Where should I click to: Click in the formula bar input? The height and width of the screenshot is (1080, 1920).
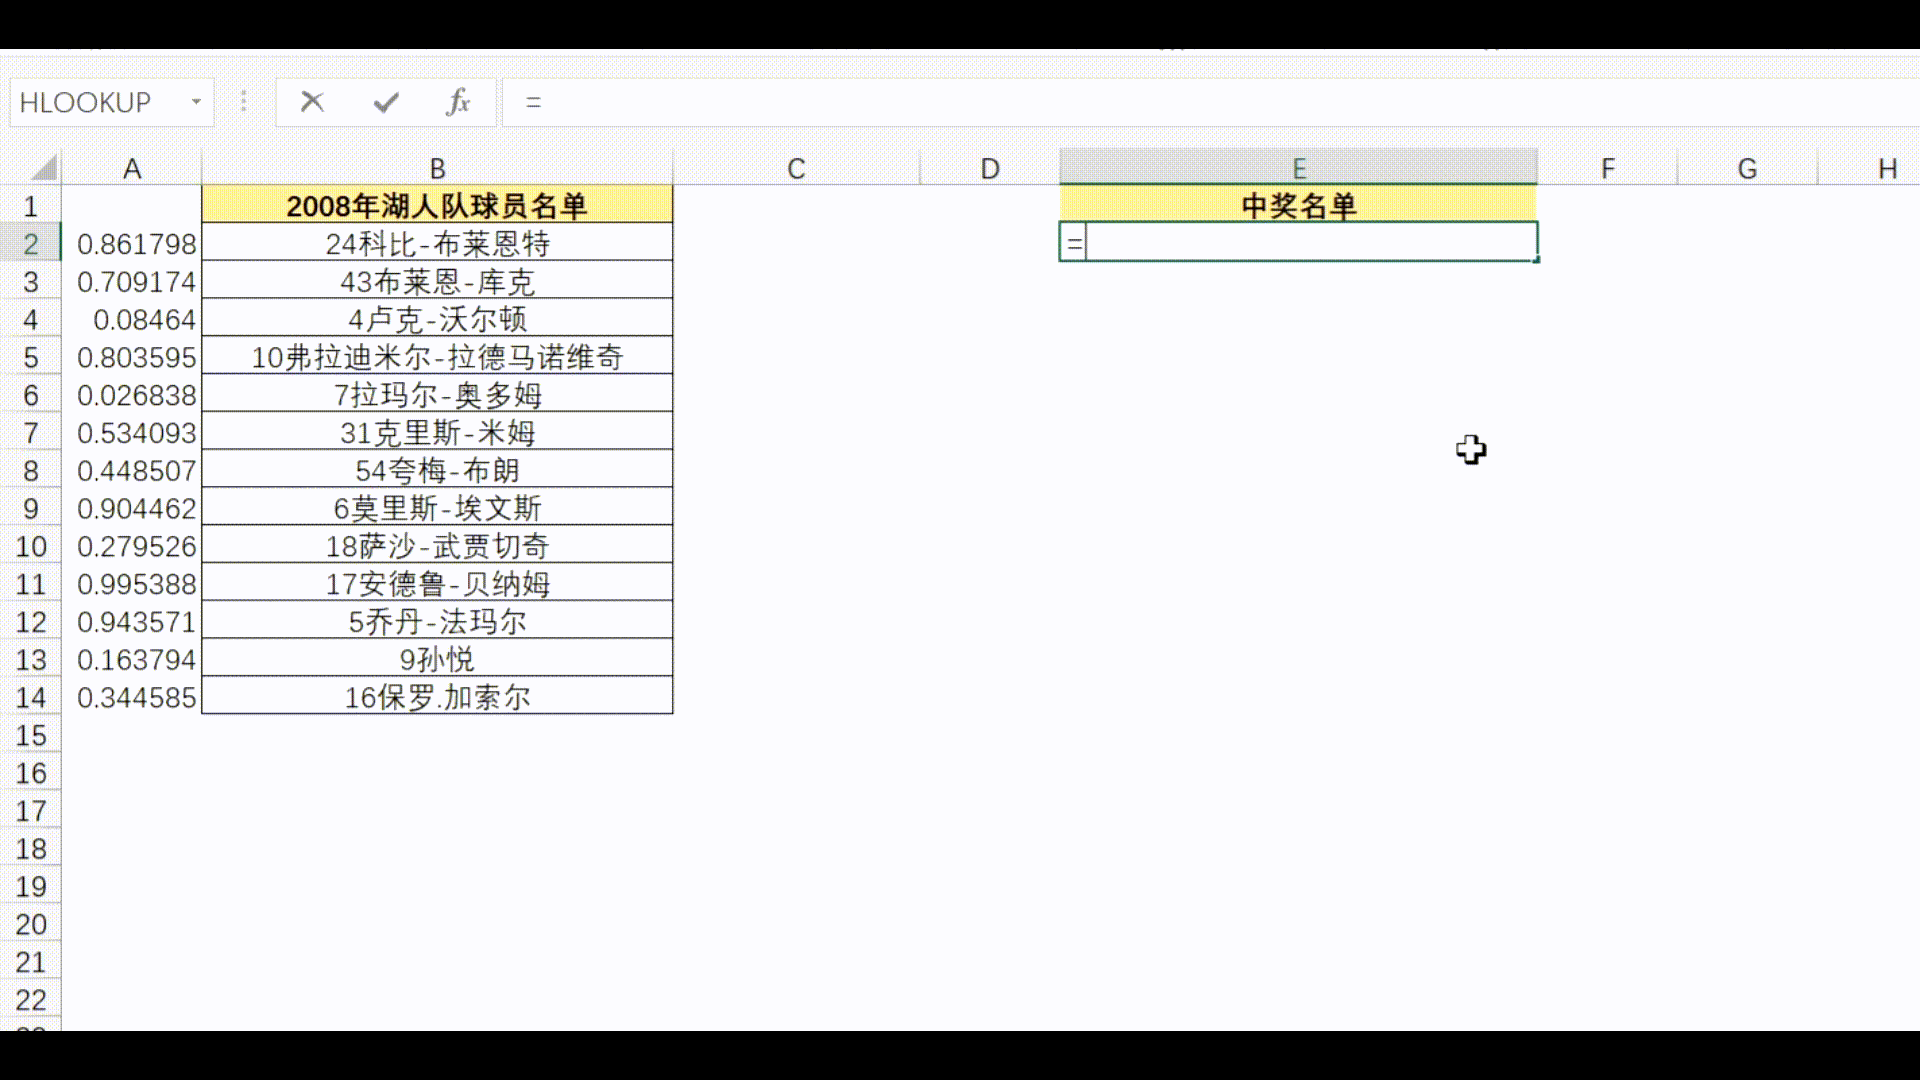(1210, 102)
